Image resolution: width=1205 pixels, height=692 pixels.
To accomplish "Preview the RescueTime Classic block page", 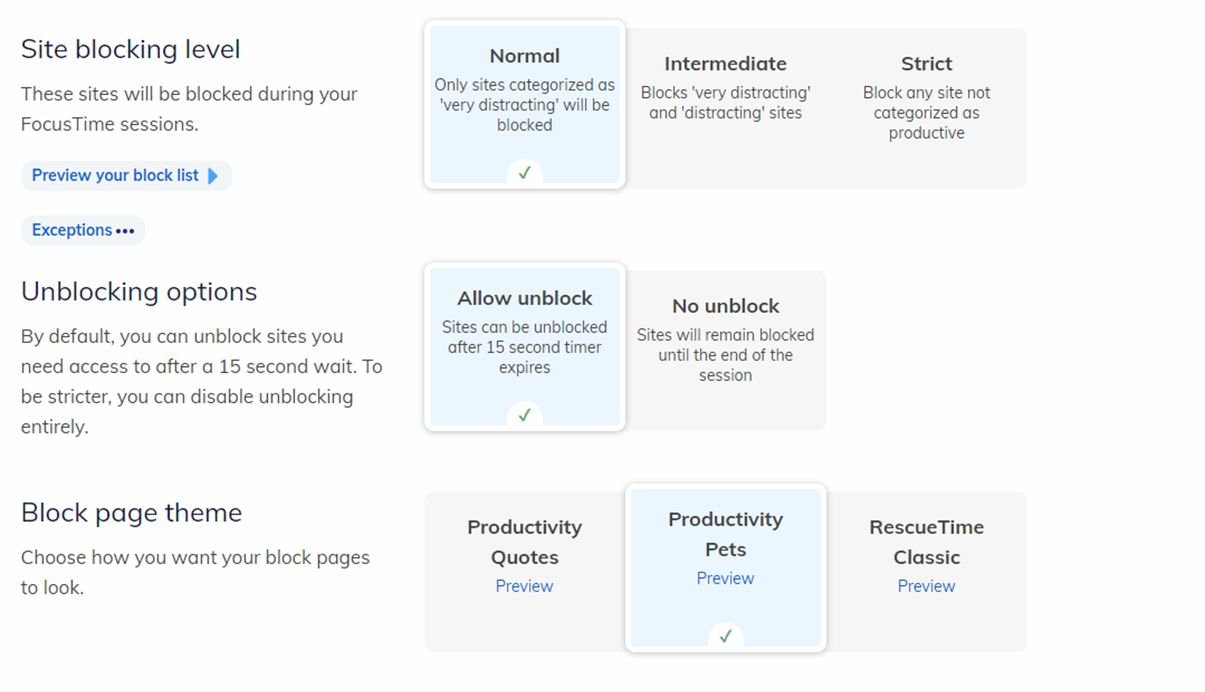I will point(926,586).
